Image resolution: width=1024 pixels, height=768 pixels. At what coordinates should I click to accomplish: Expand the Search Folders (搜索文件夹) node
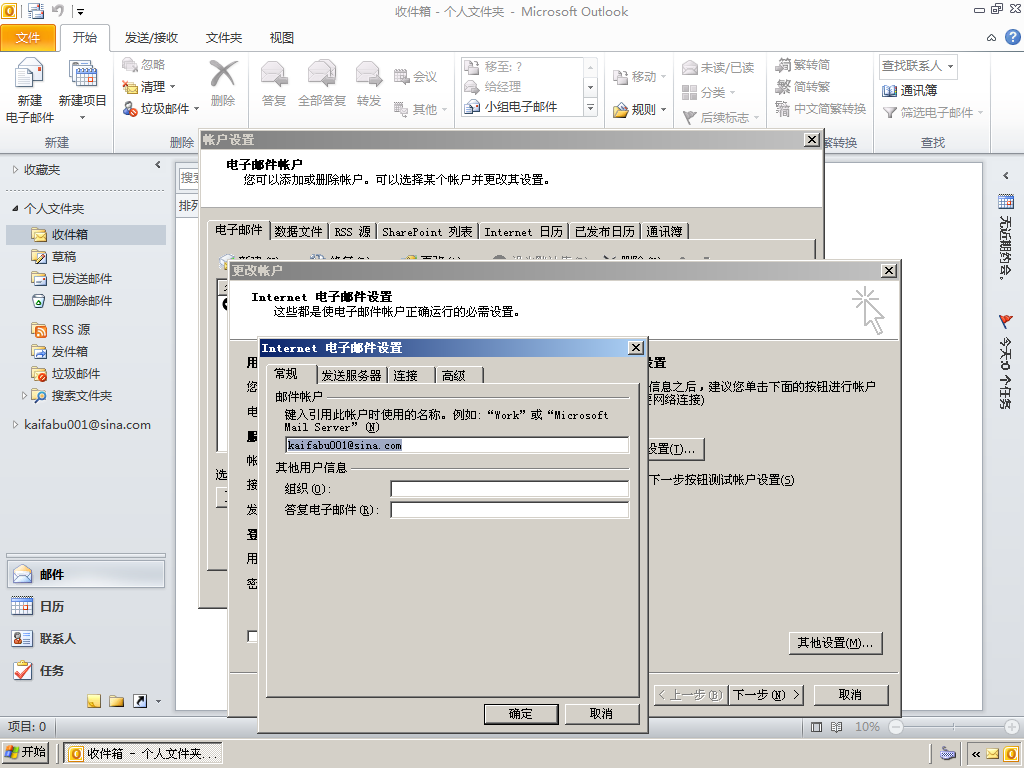pos(24,396)
